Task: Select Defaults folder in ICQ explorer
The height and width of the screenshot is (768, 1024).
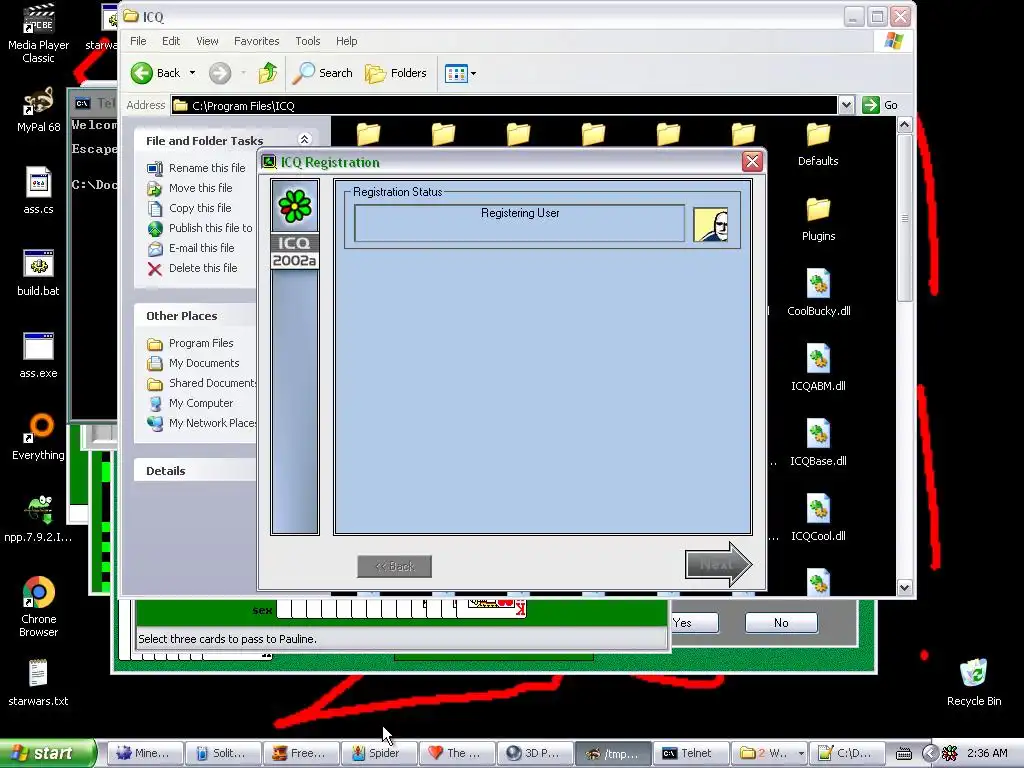Action: pos(818,144)
